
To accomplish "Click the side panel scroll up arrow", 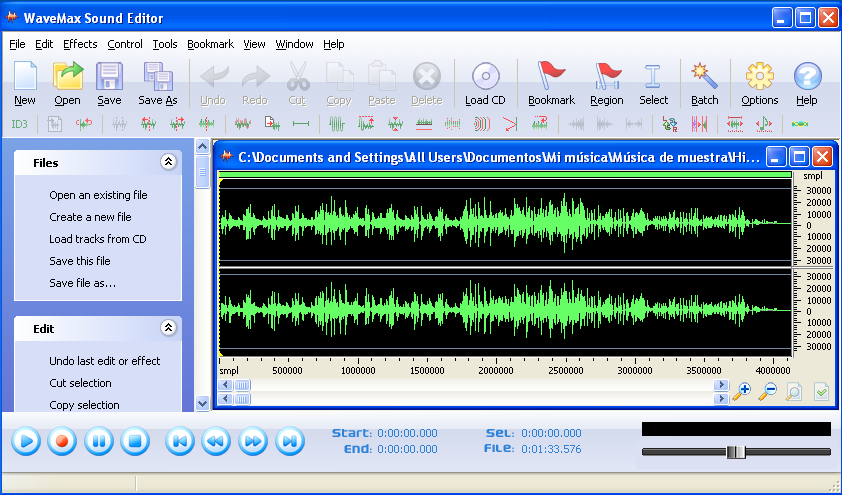I will (x=202, y=146).
